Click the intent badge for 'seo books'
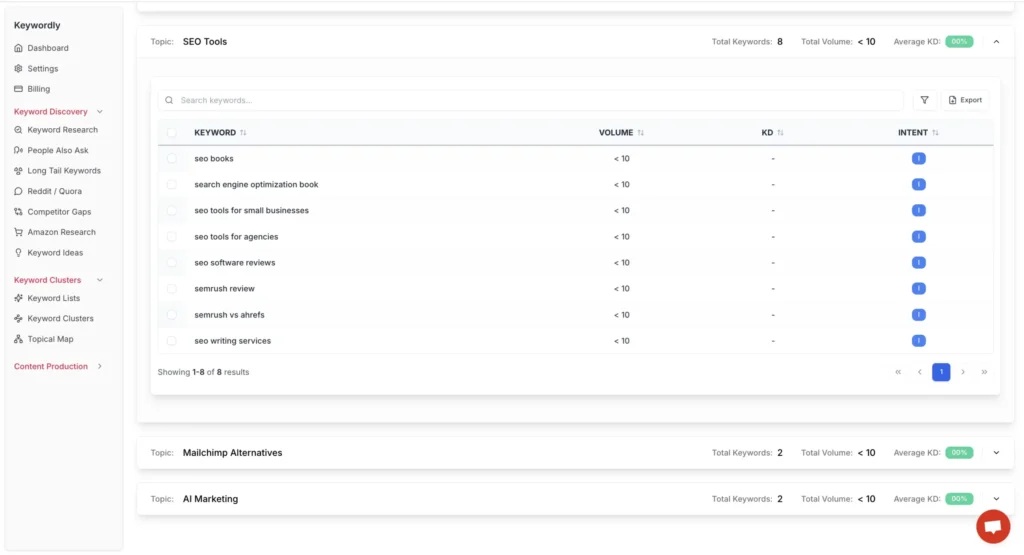 click(918, 159)
